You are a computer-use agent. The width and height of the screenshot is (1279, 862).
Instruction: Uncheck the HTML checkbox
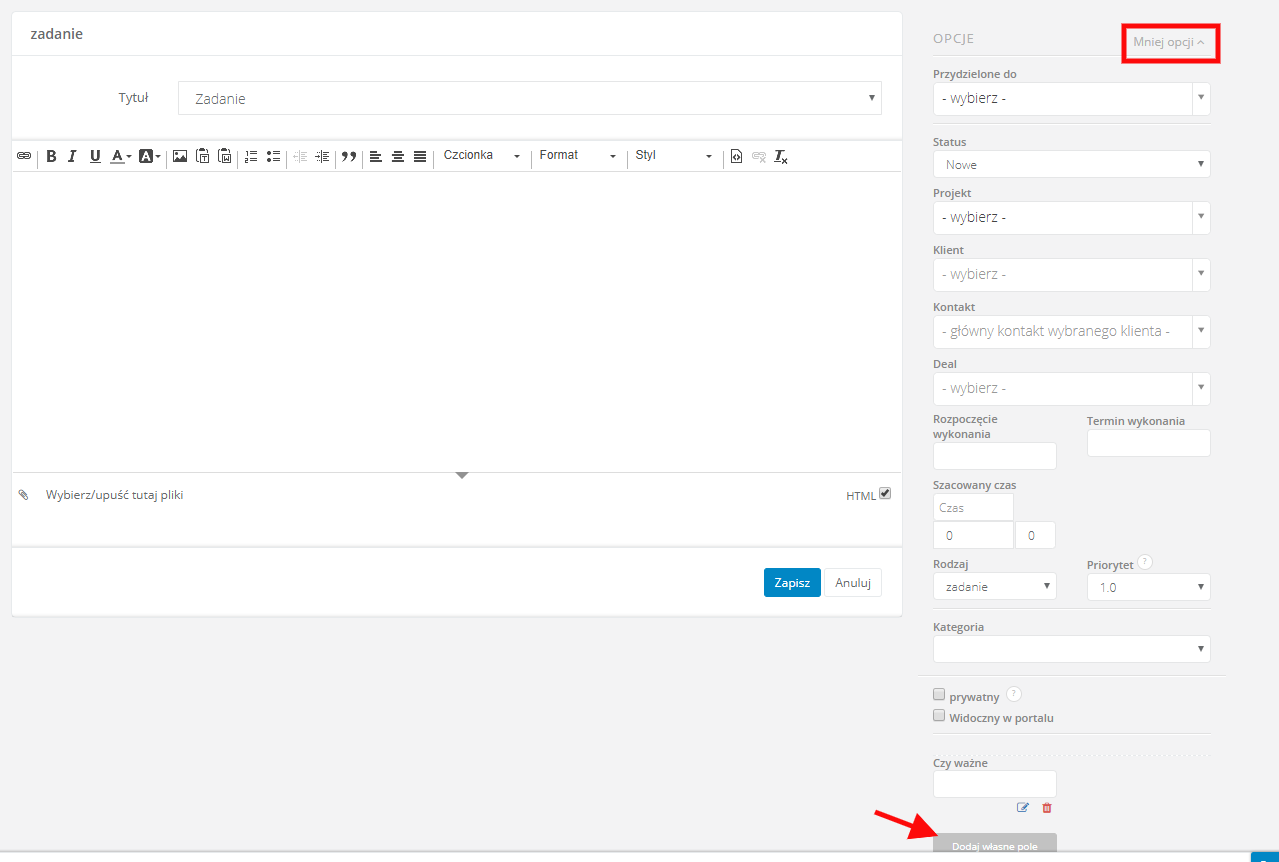tap(884, 493)
